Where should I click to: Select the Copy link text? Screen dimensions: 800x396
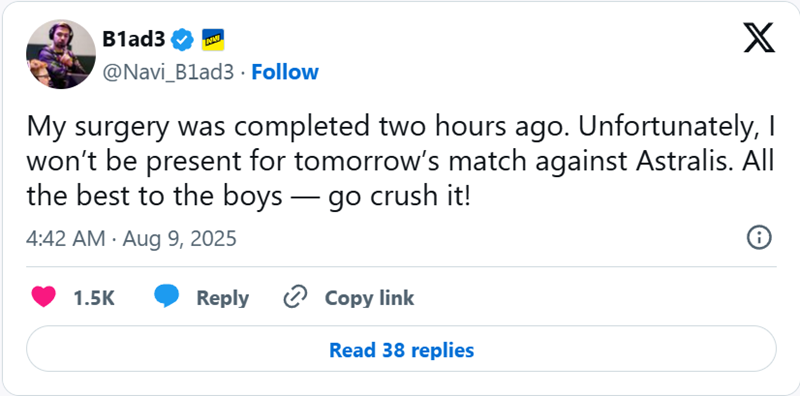coord(369,299)
